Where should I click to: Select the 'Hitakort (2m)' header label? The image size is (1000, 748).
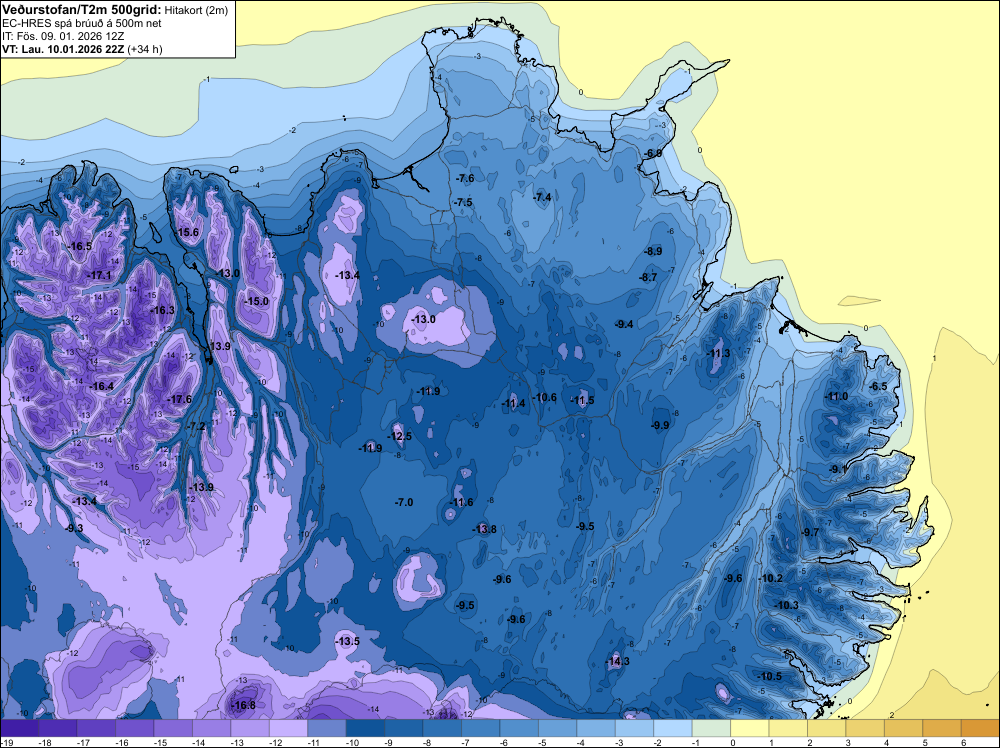pos(196,10)
